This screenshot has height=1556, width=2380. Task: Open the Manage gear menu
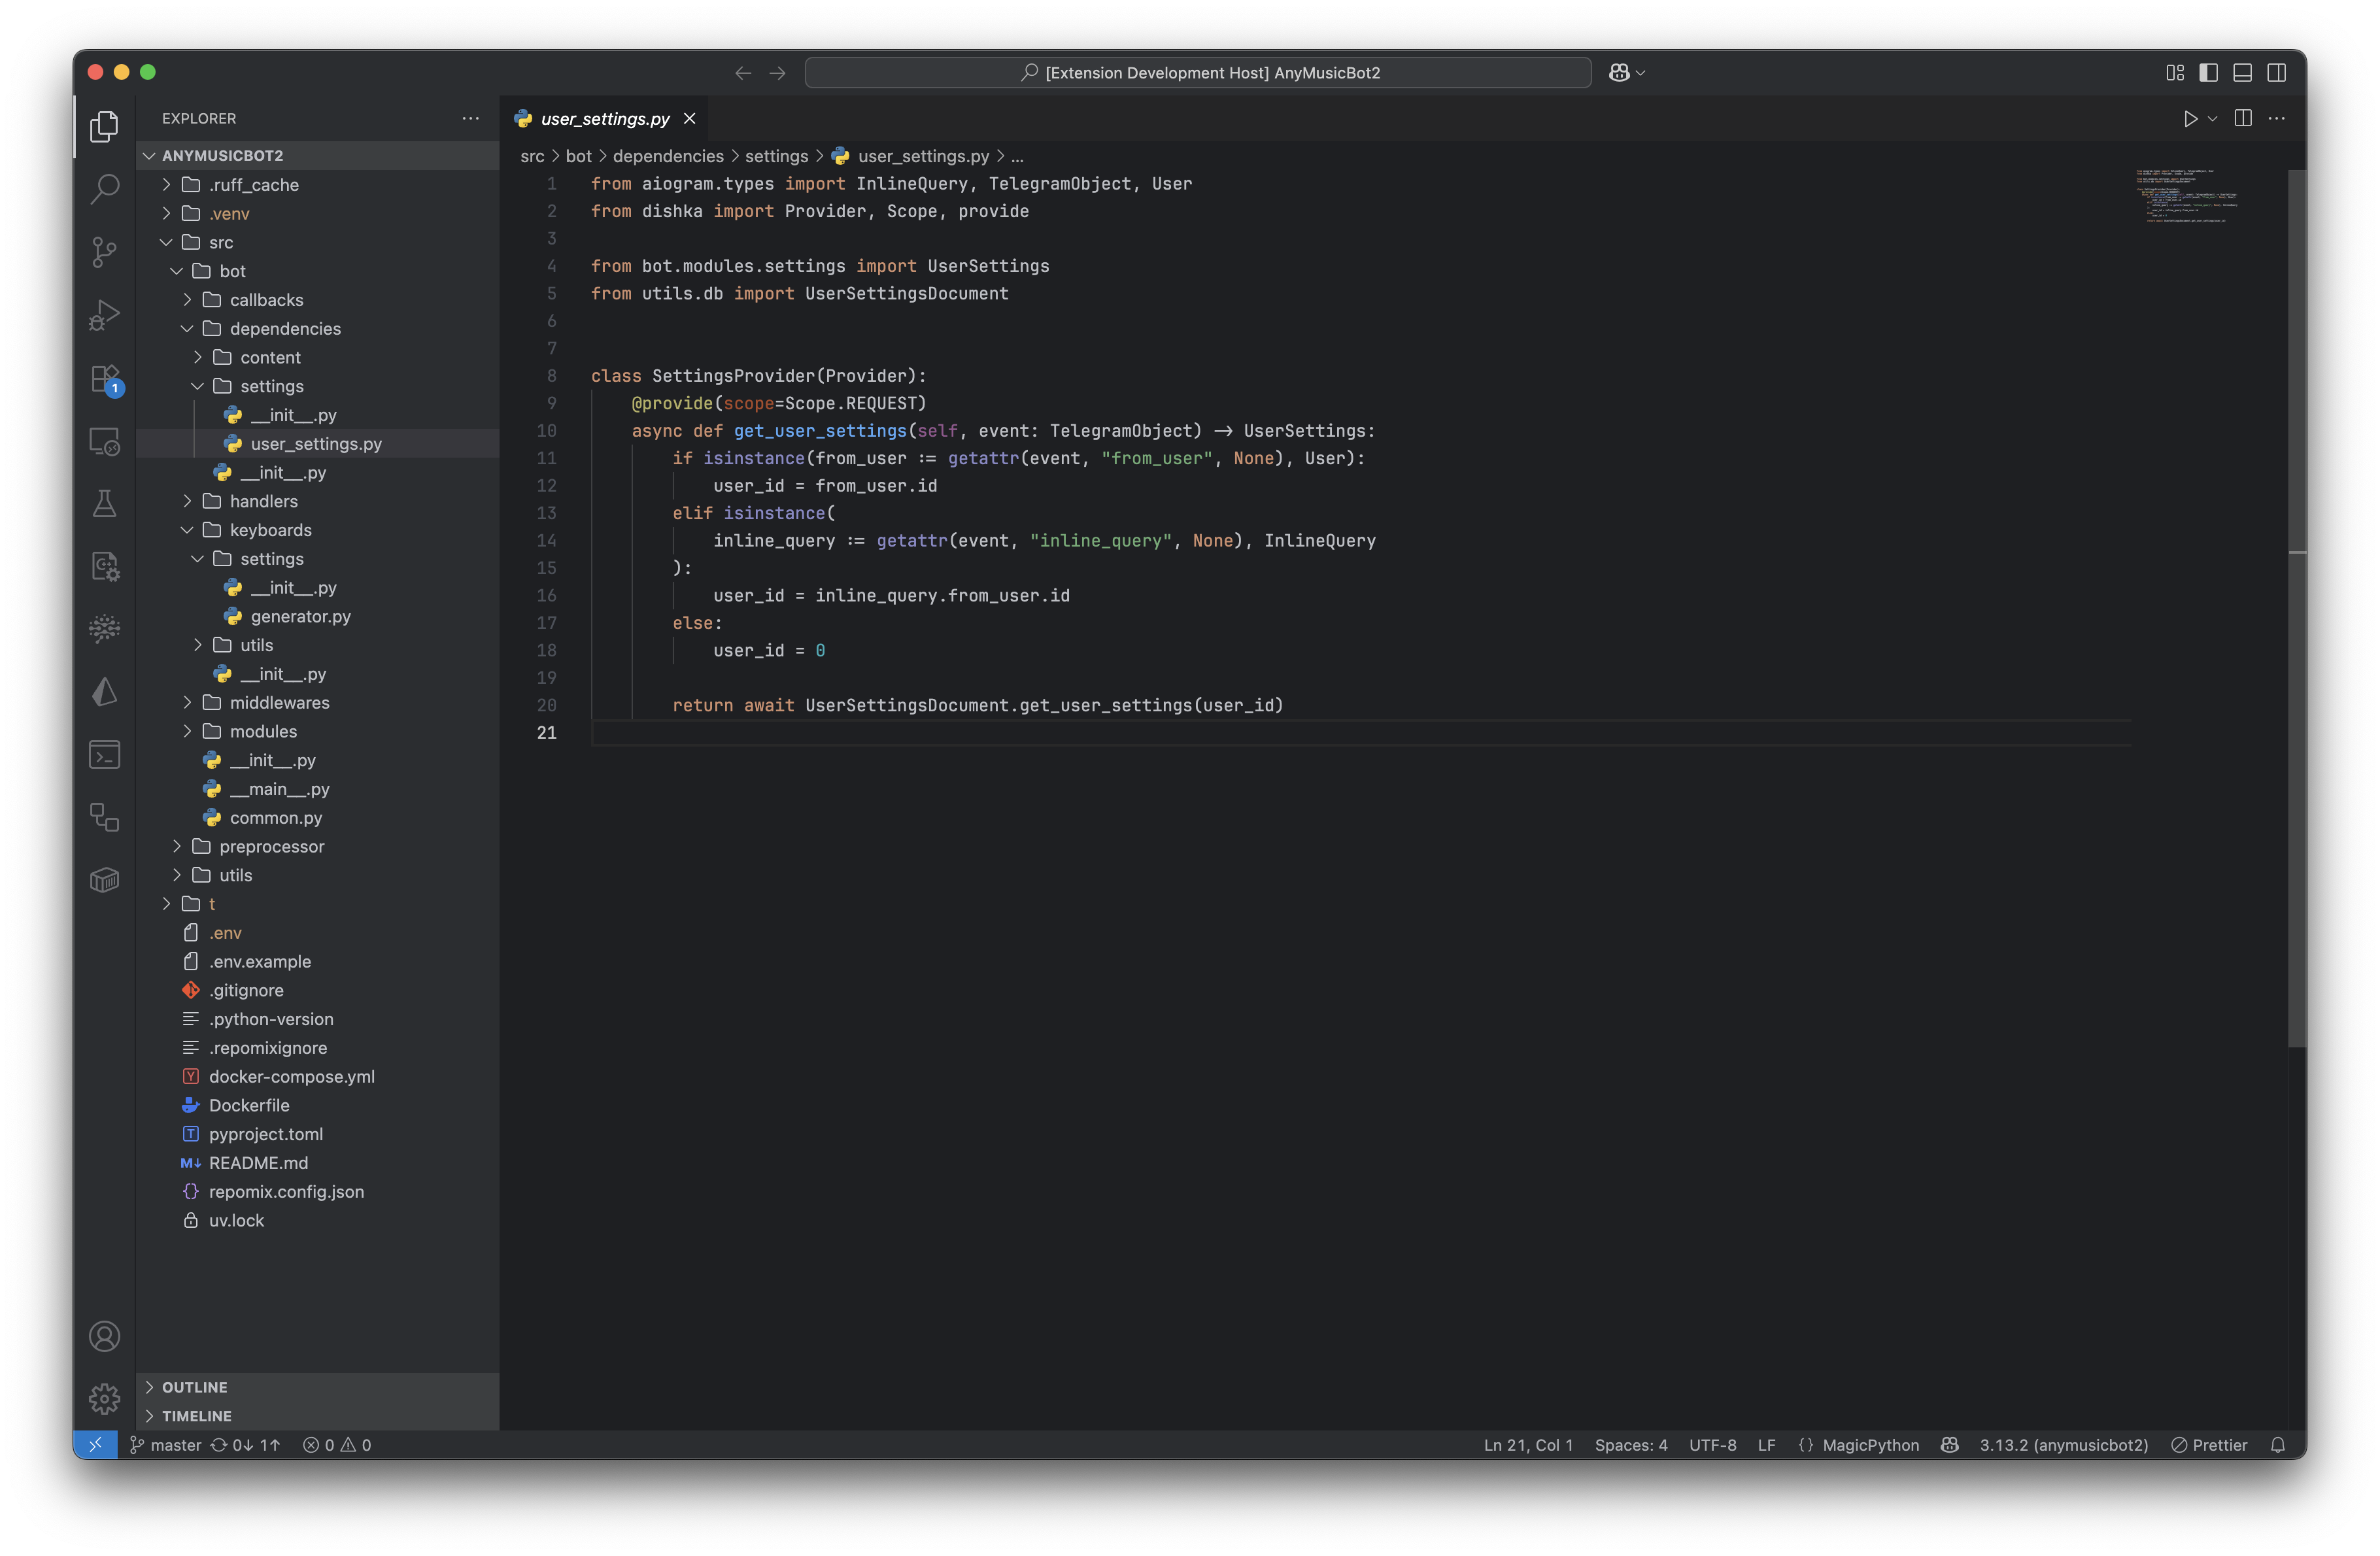click(104, 1398)
